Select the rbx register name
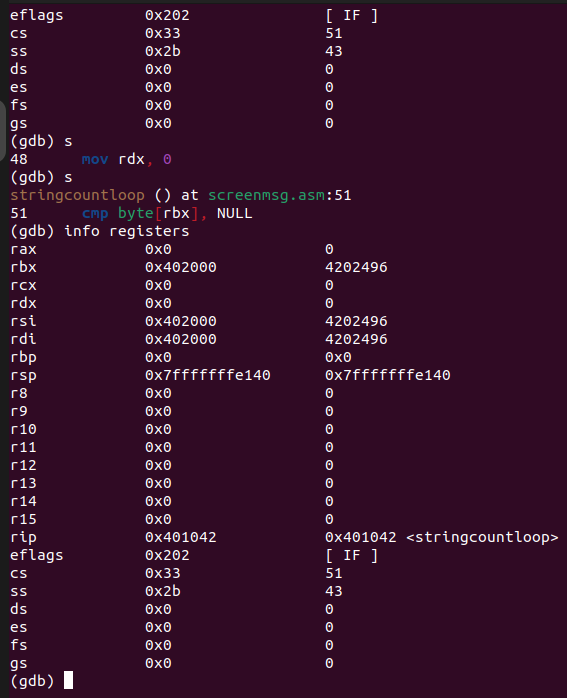This screenshot has height=698, width=567. click(23, 267)
